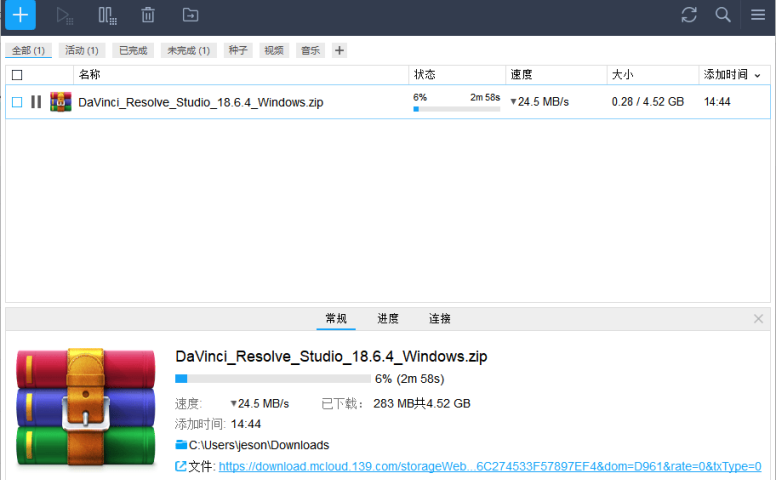
Task: Sort by the 状态 column header
Action: pyautogui.click(x=457, y=75)
